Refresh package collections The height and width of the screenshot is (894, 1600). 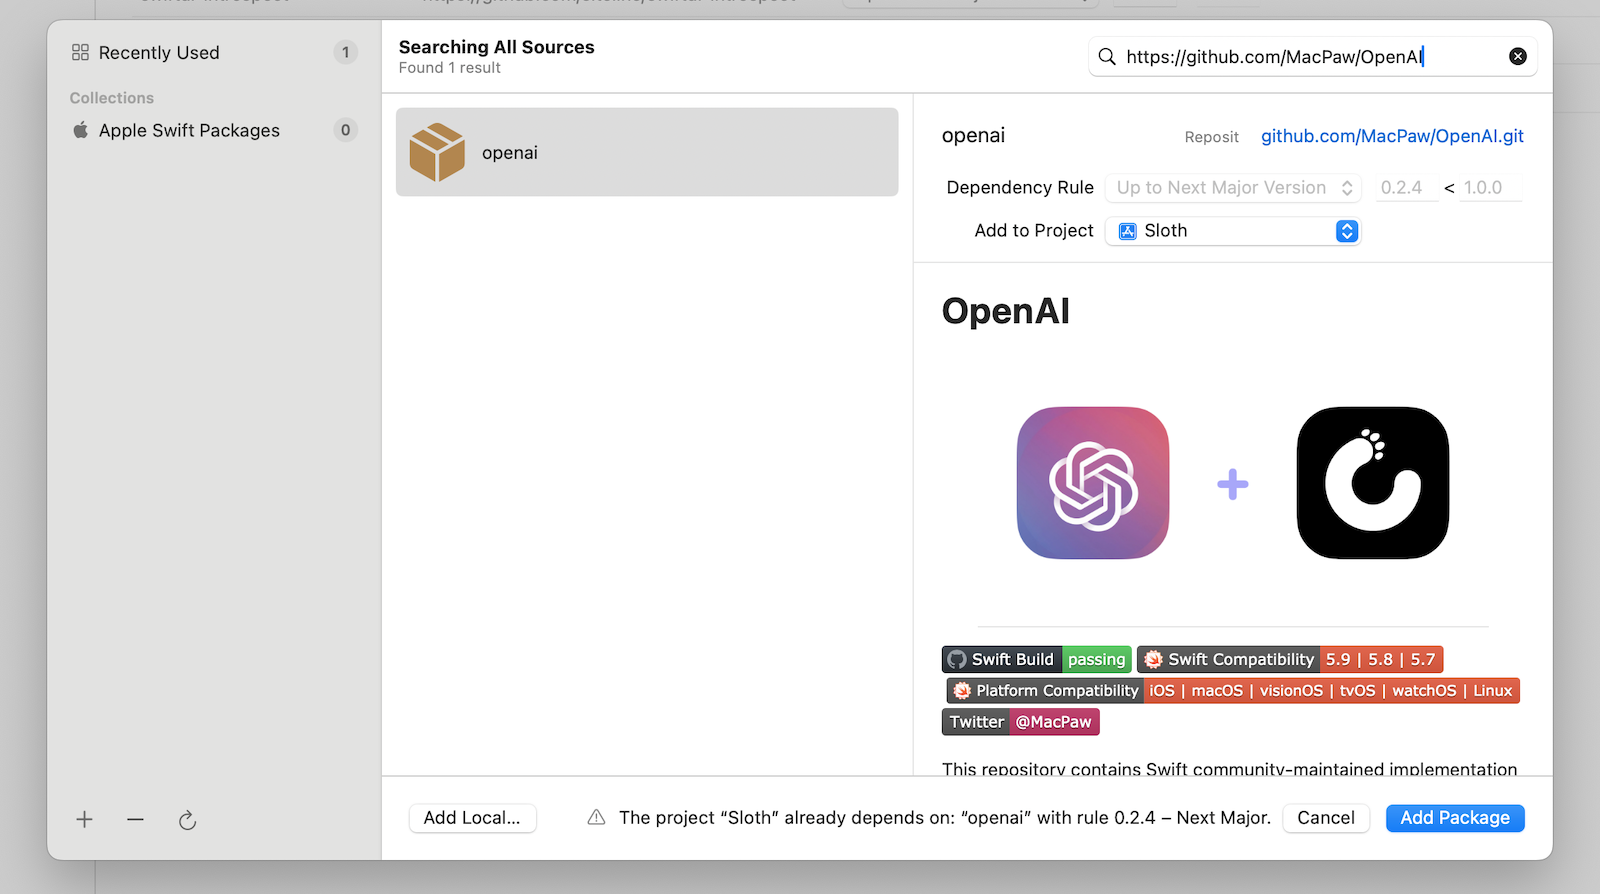(187, 820)
